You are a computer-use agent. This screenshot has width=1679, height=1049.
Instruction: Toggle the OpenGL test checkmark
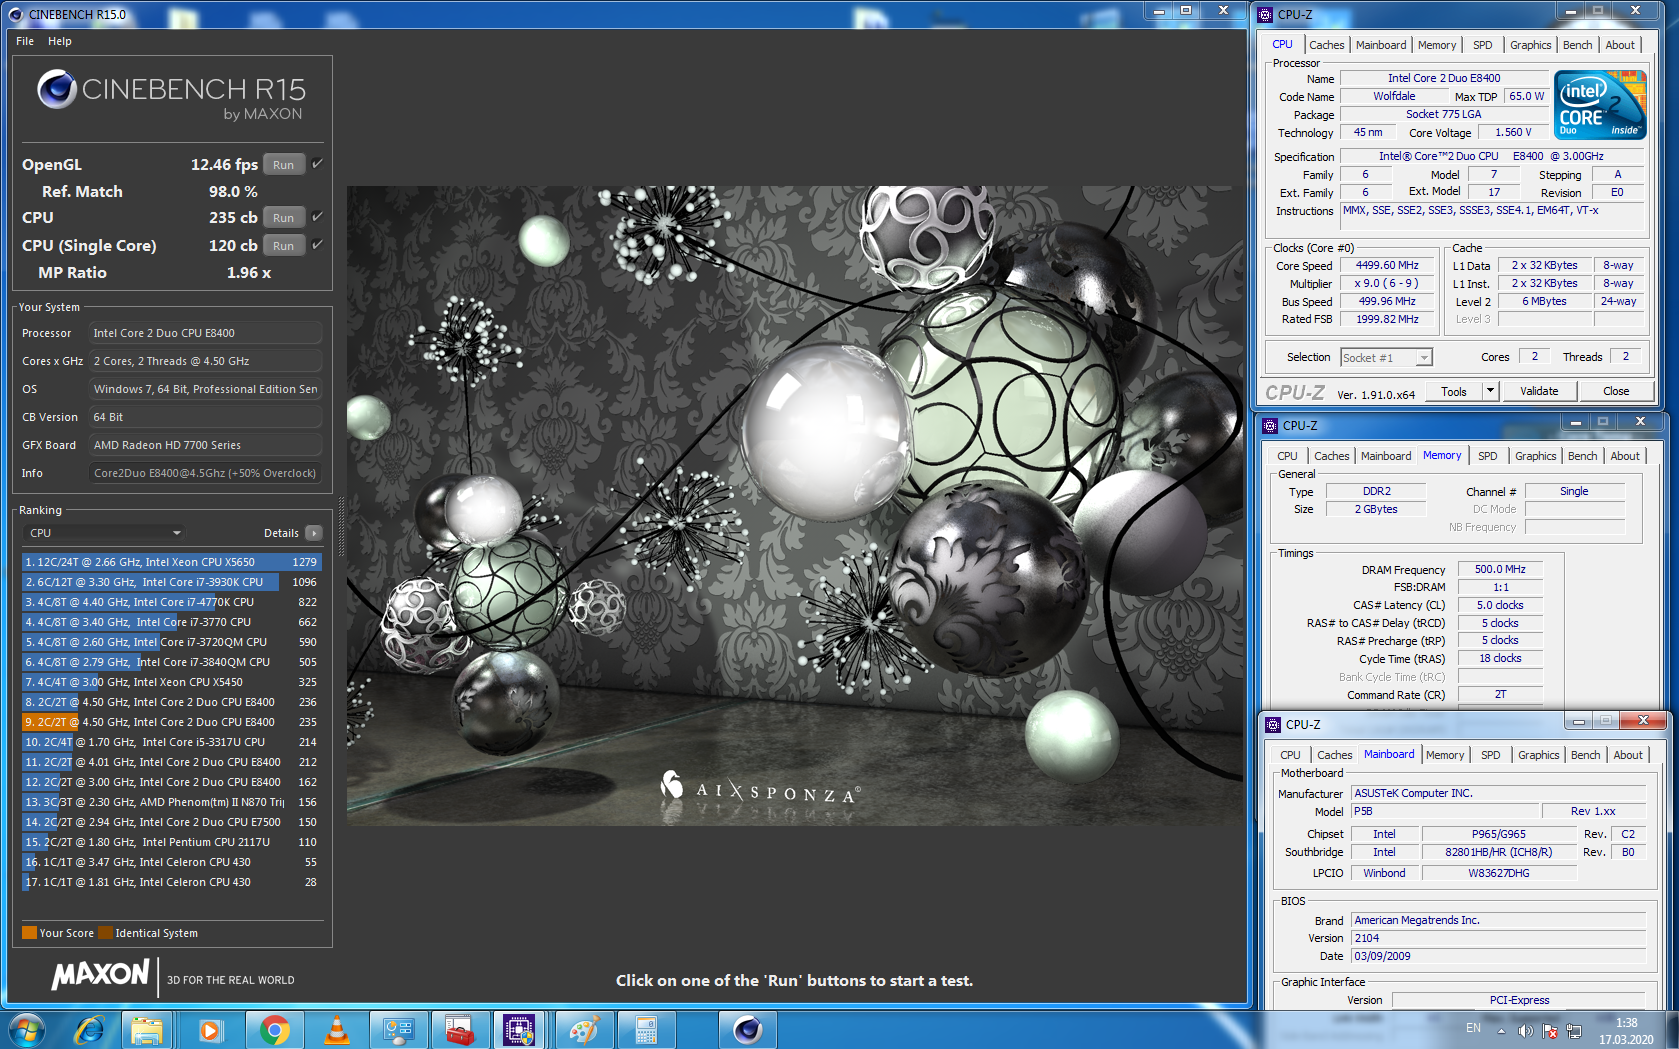coord(317,163)
